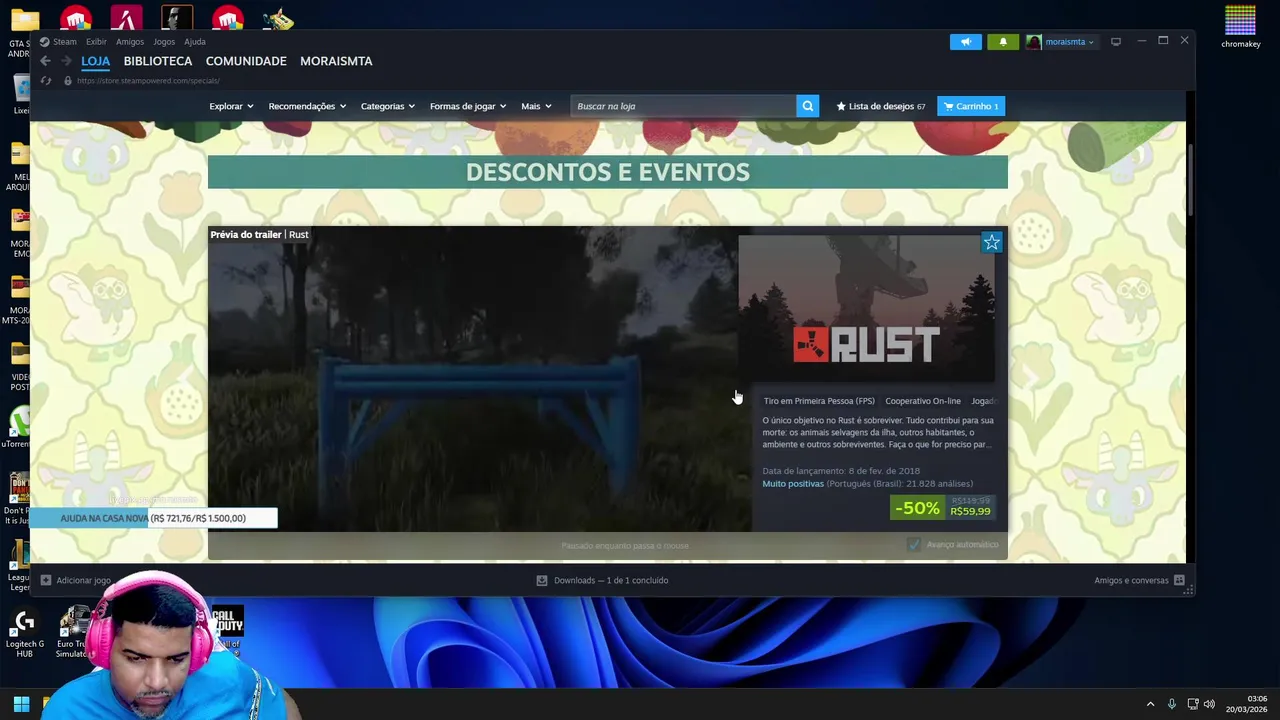Open Lista de desejos with star icon

(880, 106)
